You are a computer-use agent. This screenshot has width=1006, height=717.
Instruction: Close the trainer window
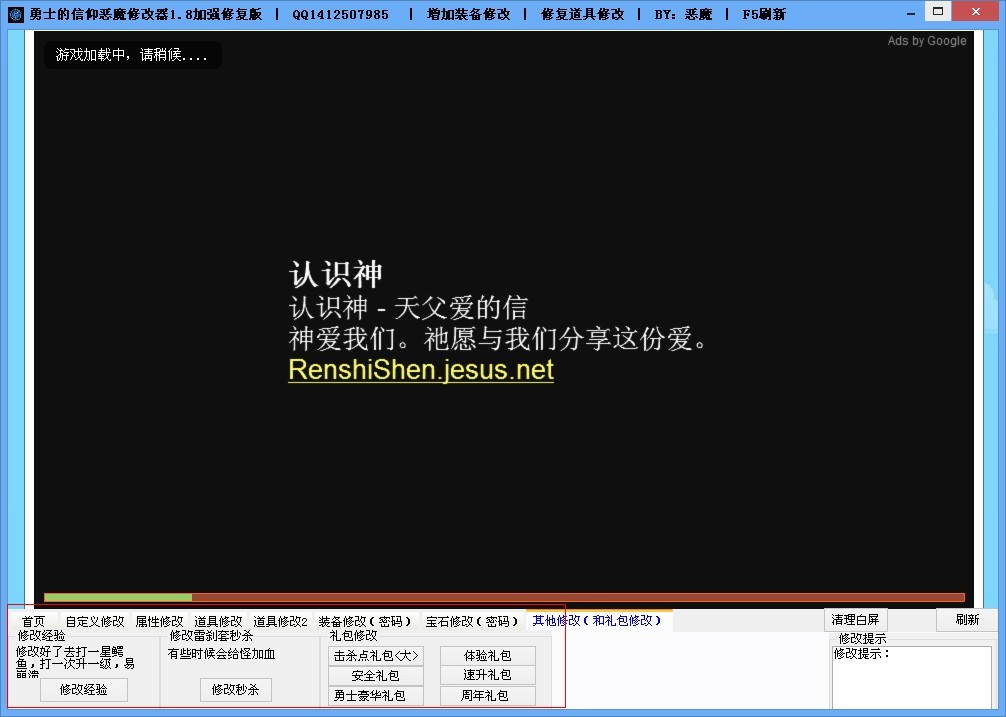point(976,11)
